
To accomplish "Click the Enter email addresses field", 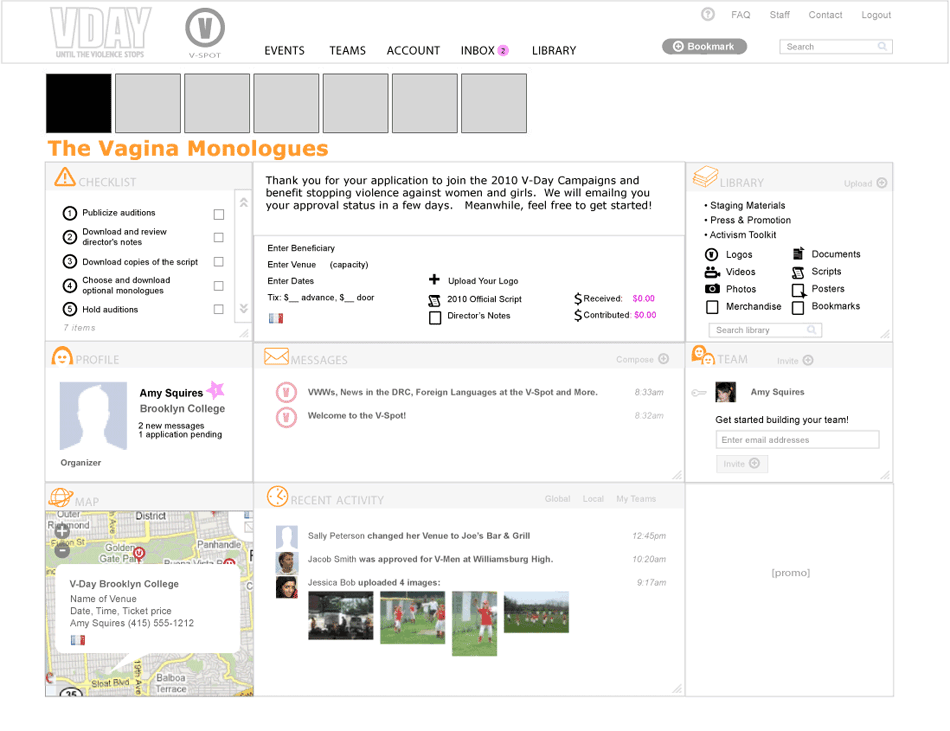I will coord(797,440).
